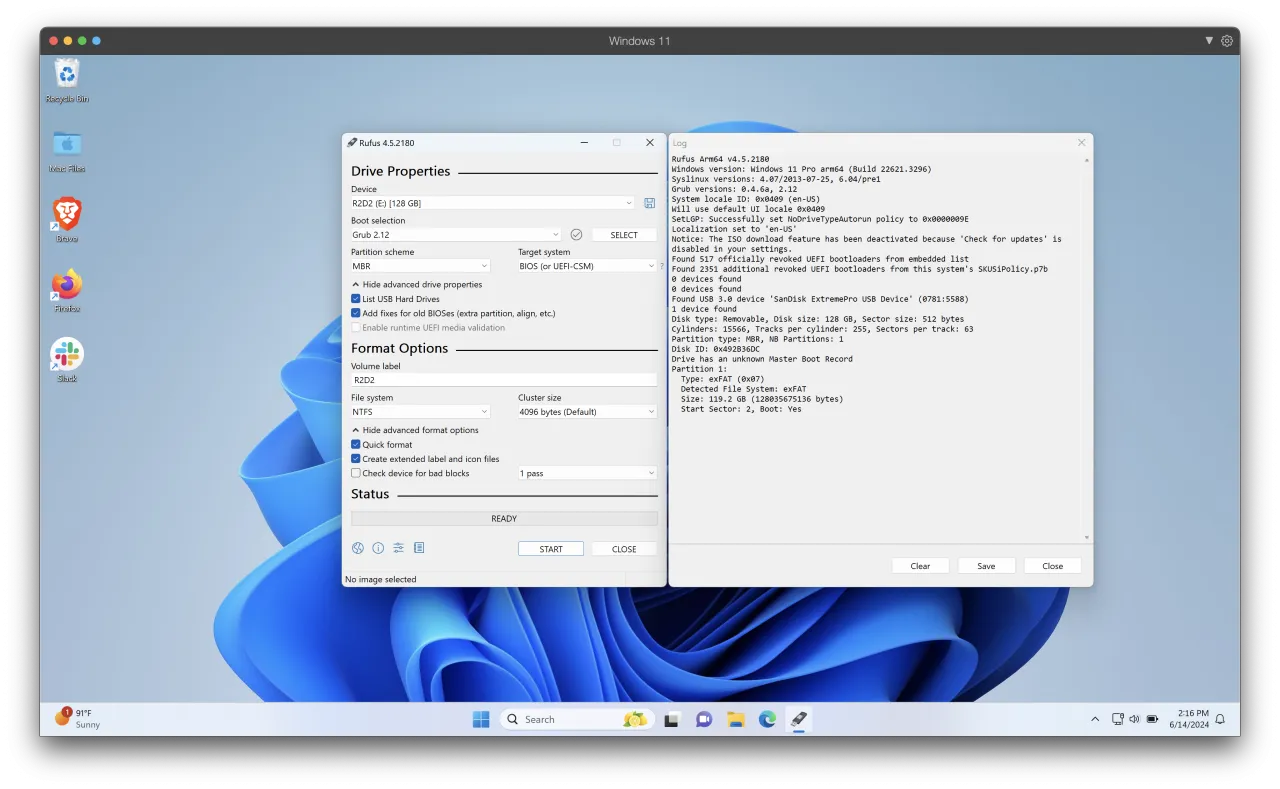Compute checksums via the checkmark icon
The height and width of the screenshot is (789, 1280).
coord(577,234)
